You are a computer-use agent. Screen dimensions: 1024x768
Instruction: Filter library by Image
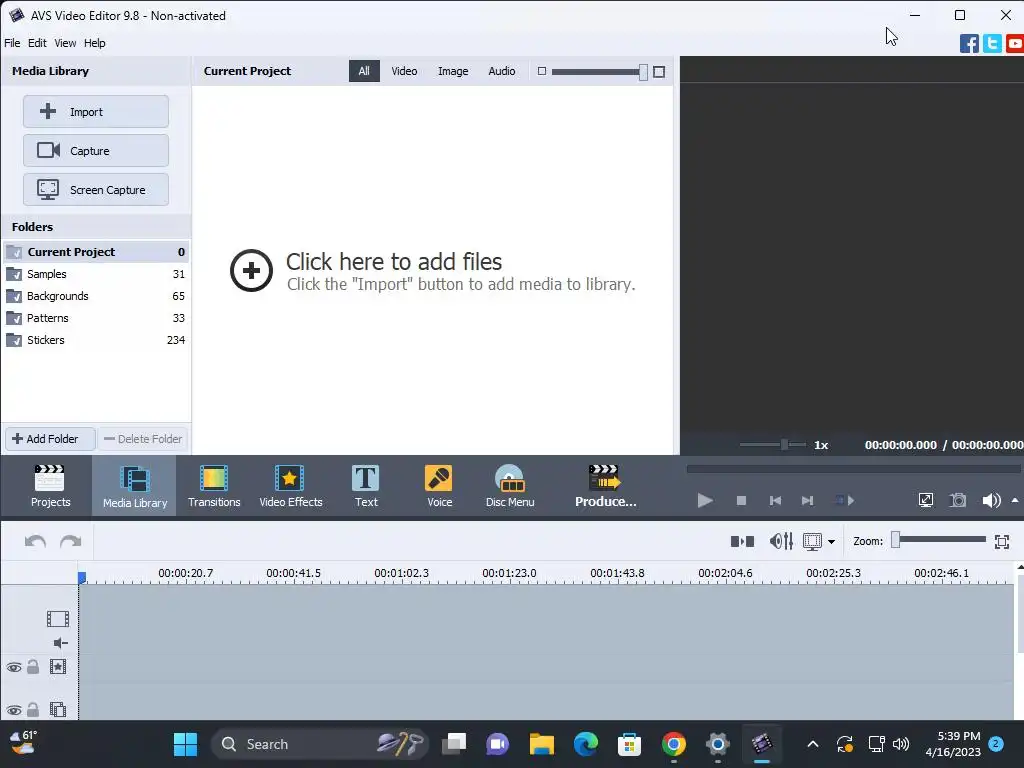tap(453, 71)
